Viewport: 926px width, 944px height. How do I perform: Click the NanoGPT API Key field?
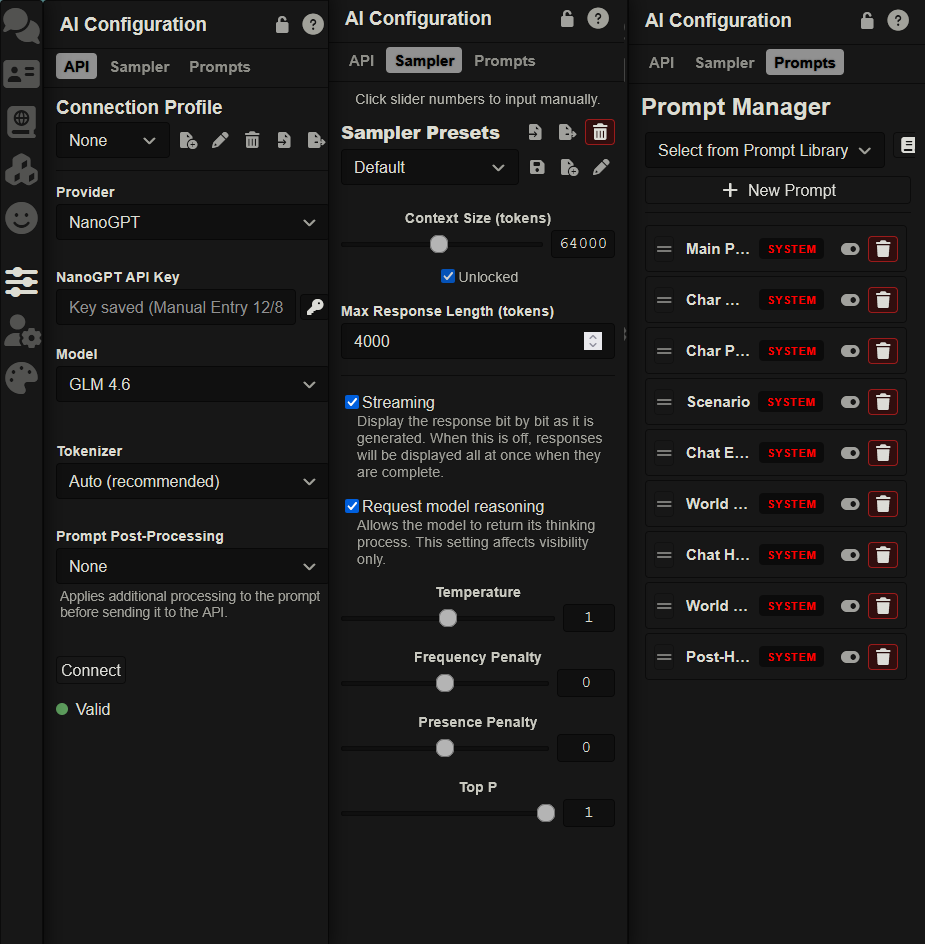point(176,307)
